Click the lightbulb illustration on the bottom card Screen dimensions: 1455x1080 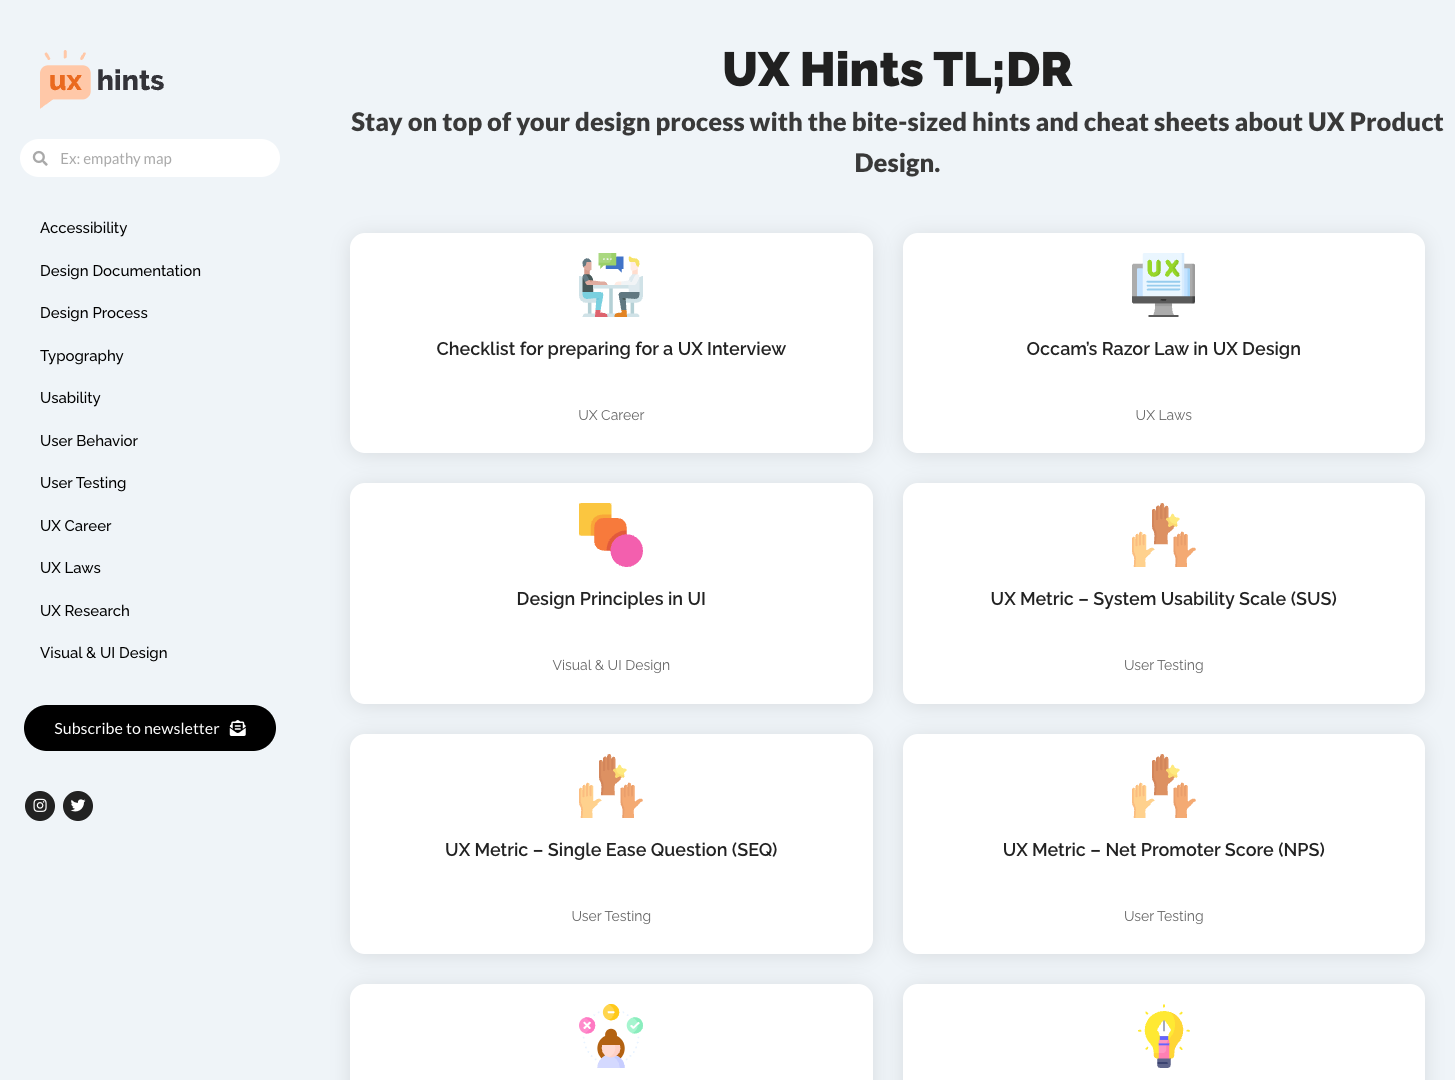click(x=1163, y=1036)
